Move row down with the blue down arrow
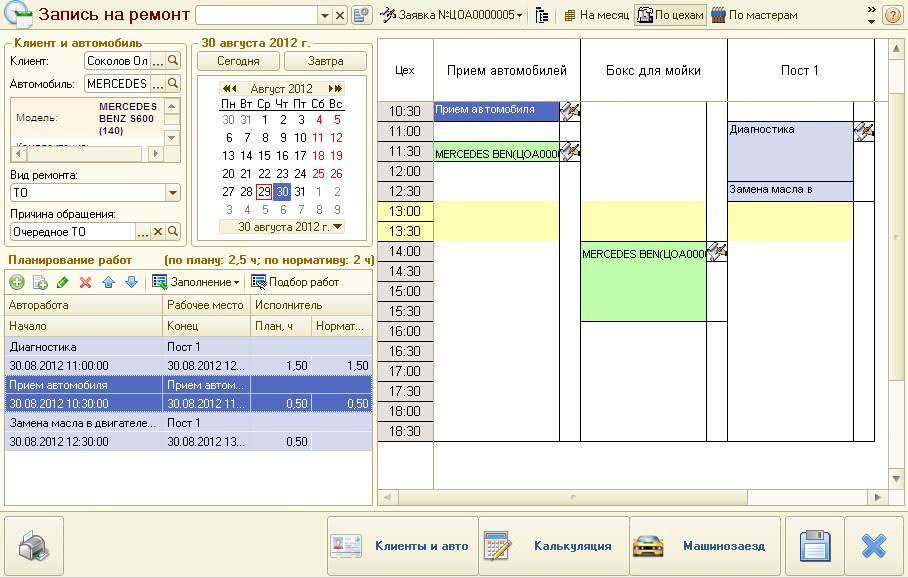Image resolution: width=908 pixels, height=578 pixels. click(x=131, y=283)
